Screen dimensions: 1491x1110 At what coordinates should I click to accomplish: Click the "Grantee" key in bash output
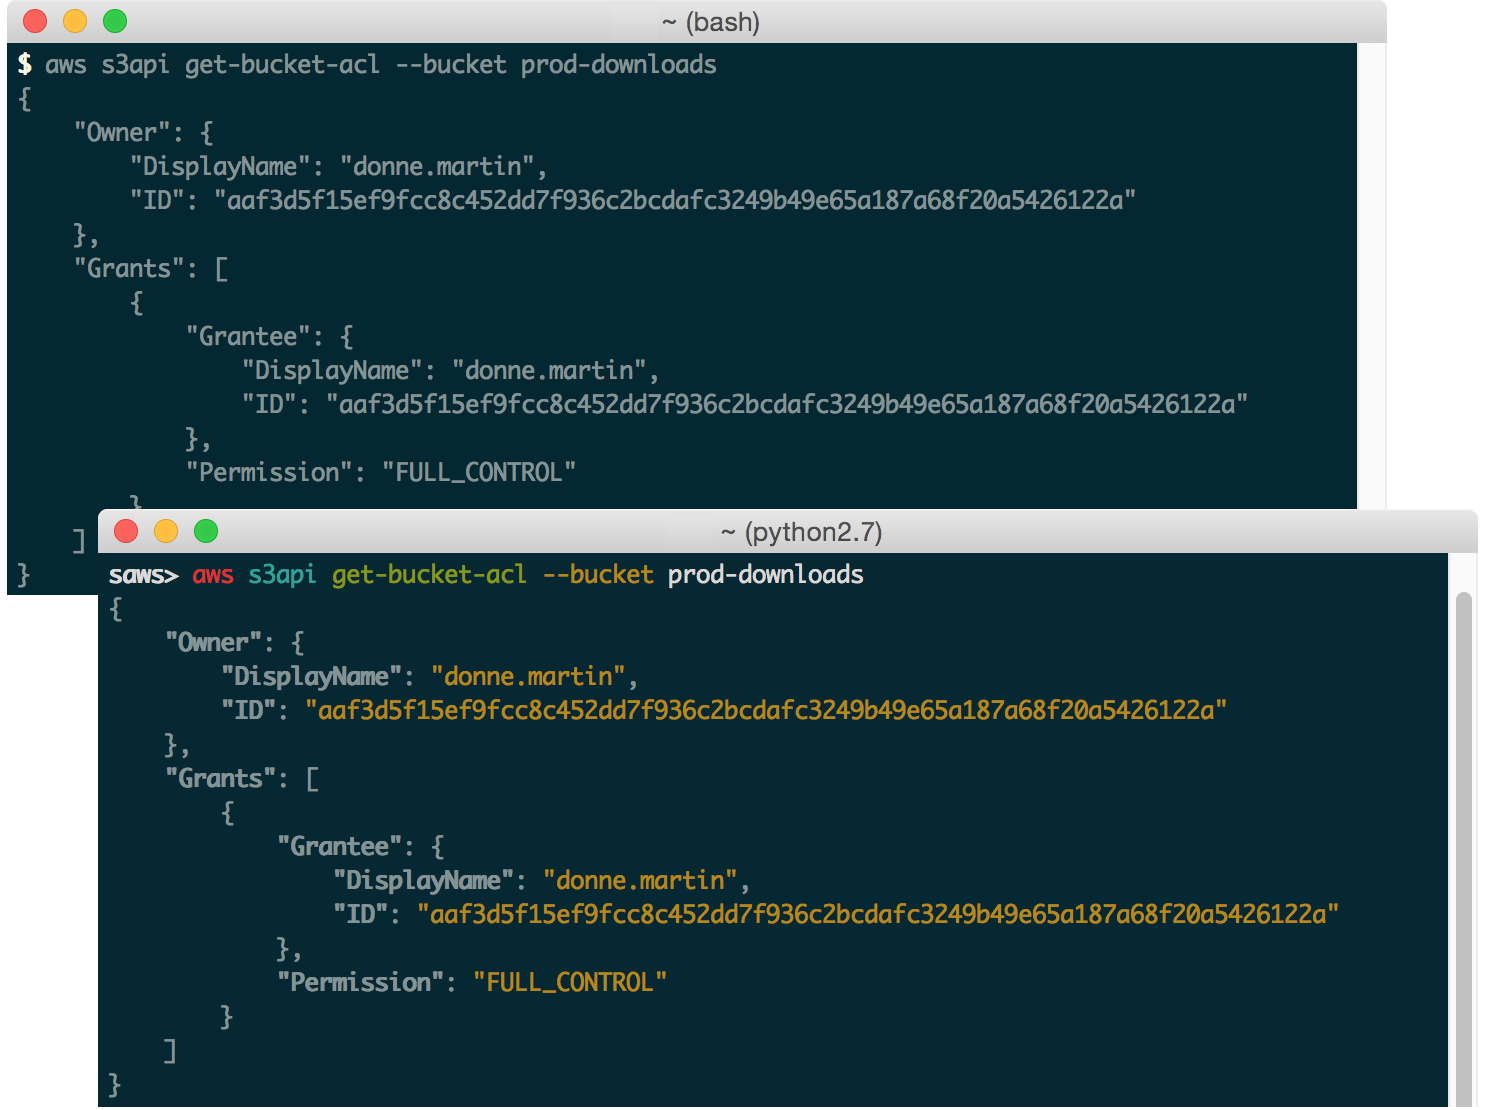[x=255, y=336]
